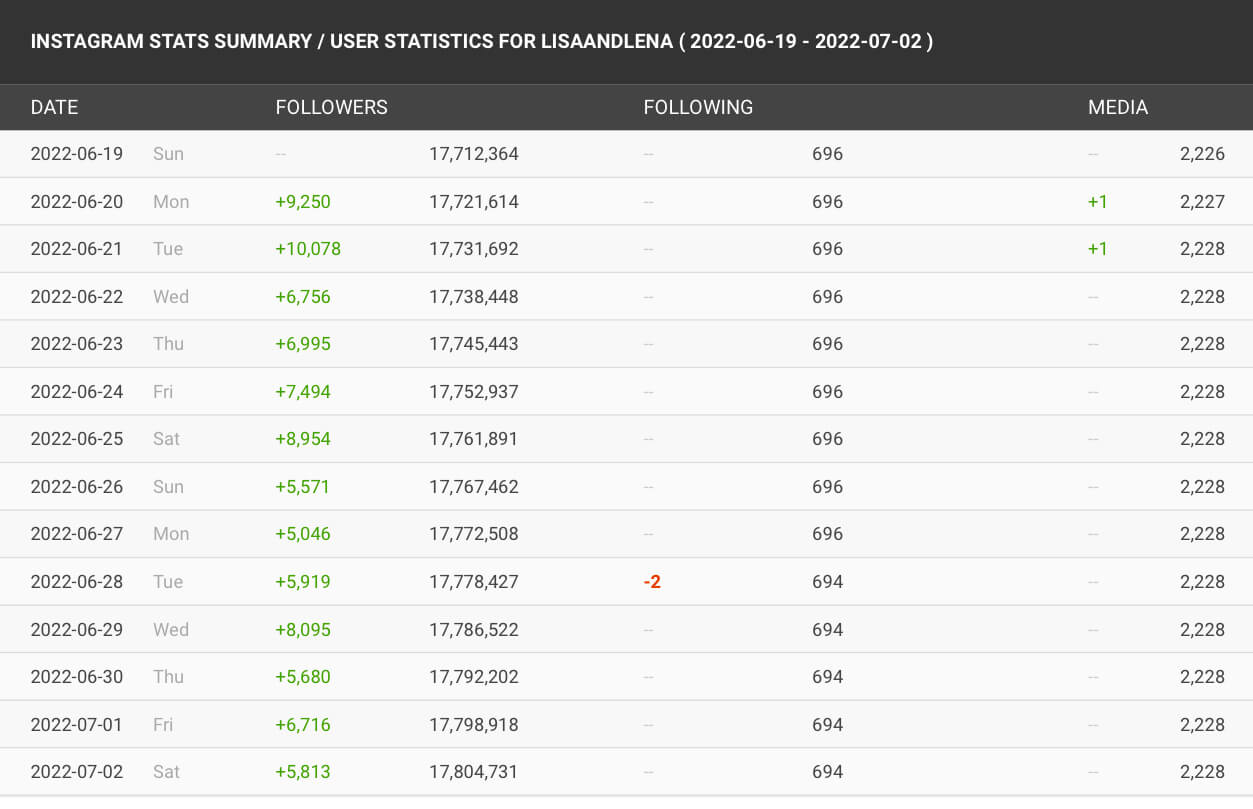Select the date 2022-06-30
The image size is (1253, 809).
pyautogui.click(x=77, y=677)
